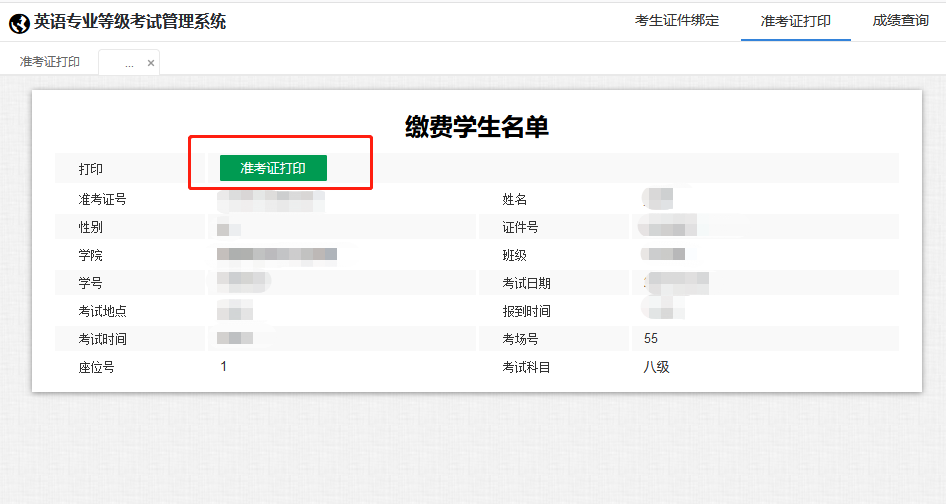Image resolution: width=946 pixels, height=504 pixels.
Task: Click the 缴费学生名单 heading
Action: coord(477,127)
